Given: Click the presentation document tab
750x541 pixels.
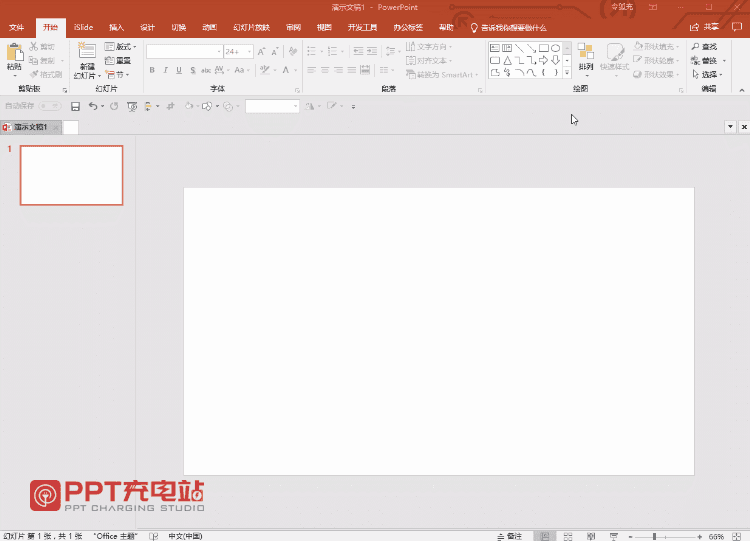Looking at the screenshot, I should [31, 127].
